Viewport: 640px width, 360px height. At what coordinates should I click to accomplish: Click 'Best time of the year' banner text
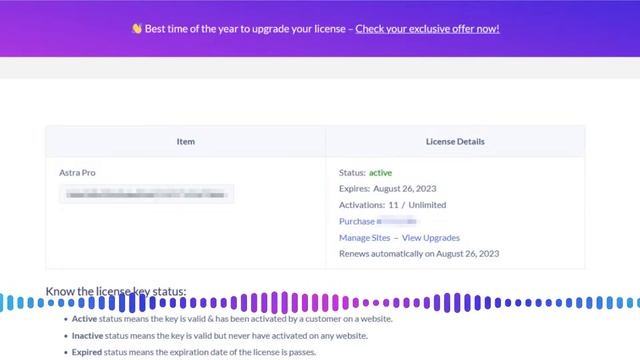245,29
